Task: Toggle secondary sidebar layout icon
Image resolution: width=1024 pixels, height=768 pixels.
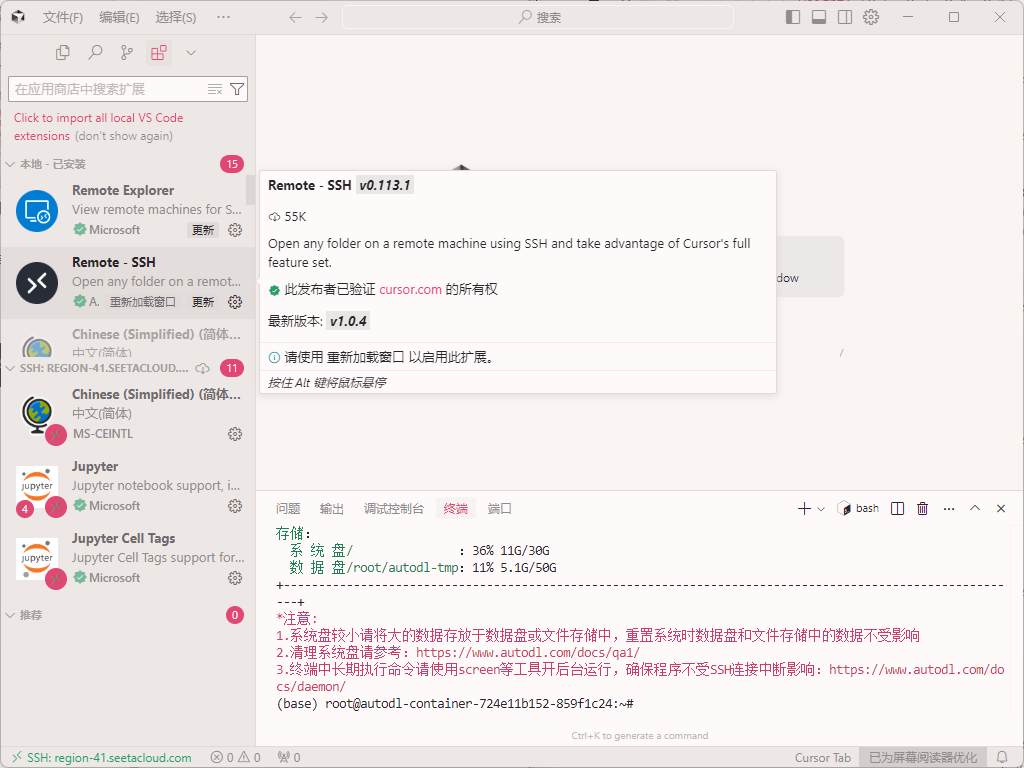Action: (x=845, y=18)
